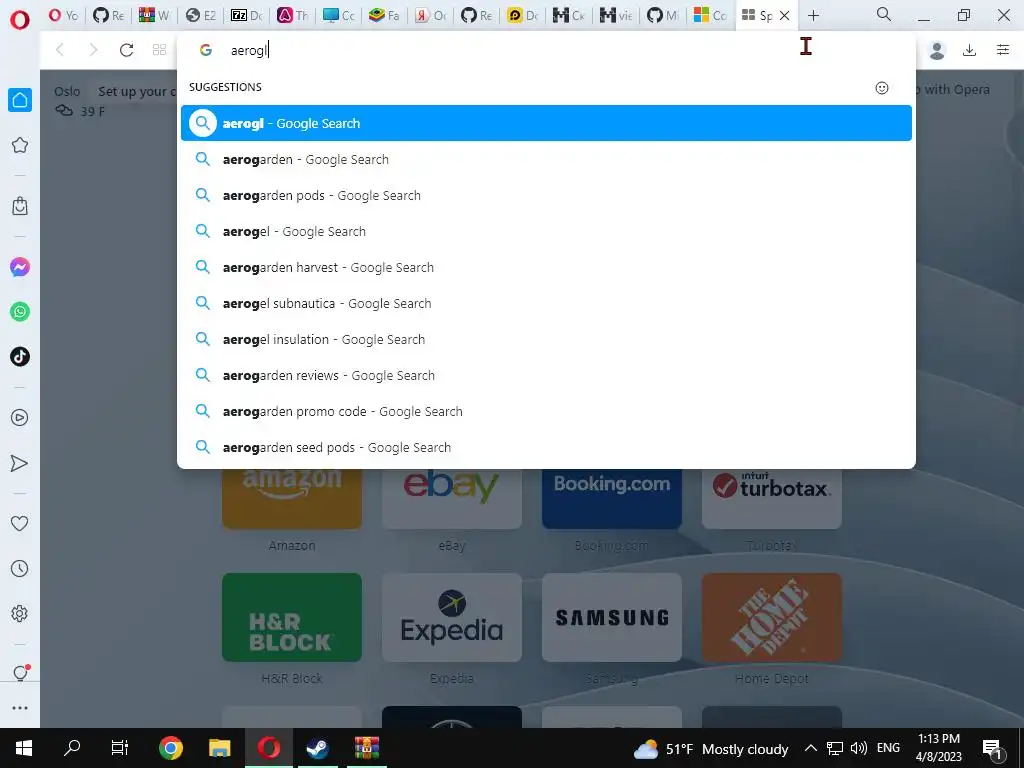Select 'aerogarden harvest' suggestion
The width and height of the screenshot is (1024, 768).
(x=546, y=267)
